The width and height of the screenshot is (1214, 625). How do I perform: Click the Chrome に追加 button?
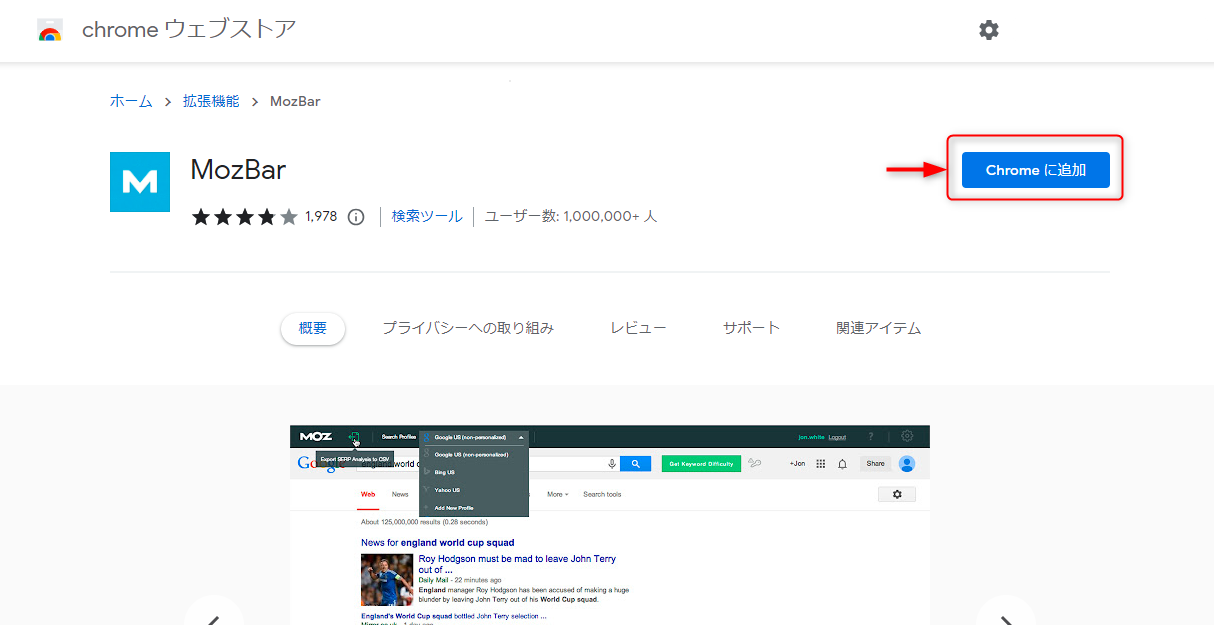(x=1035, y=170)
